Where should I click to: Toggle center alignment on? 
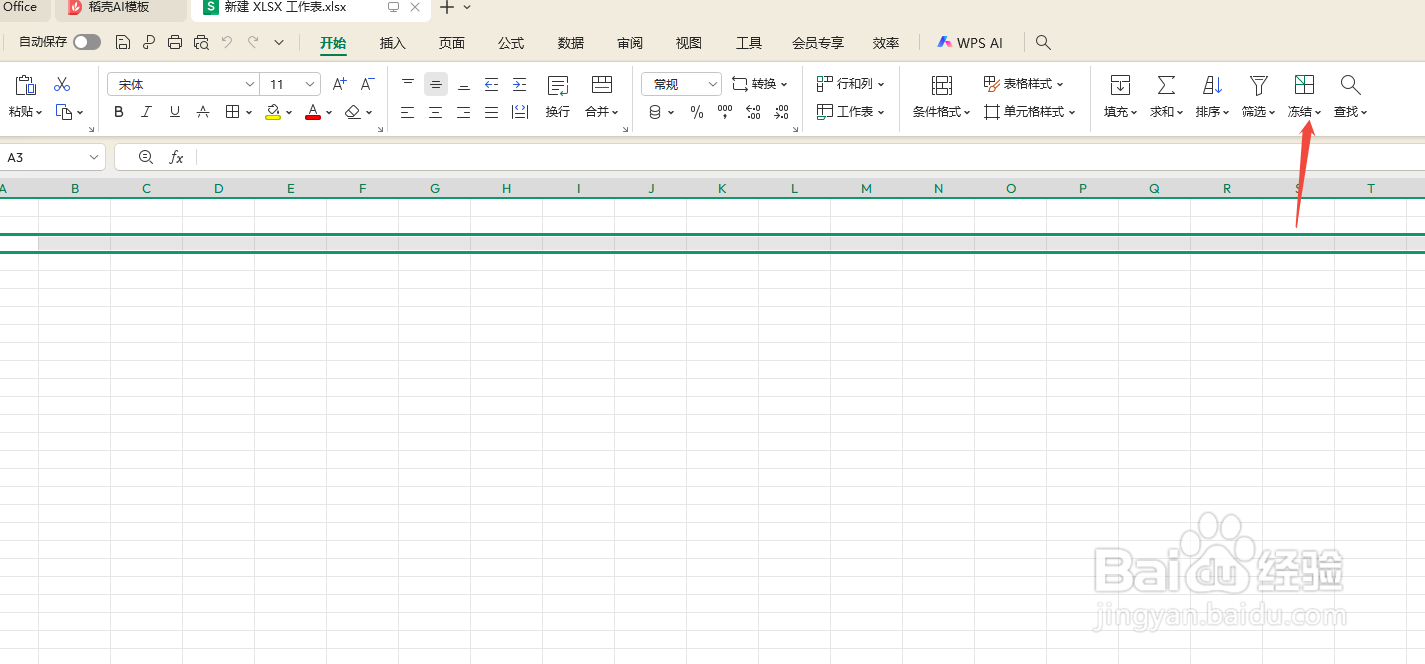(x=435, y=111)
